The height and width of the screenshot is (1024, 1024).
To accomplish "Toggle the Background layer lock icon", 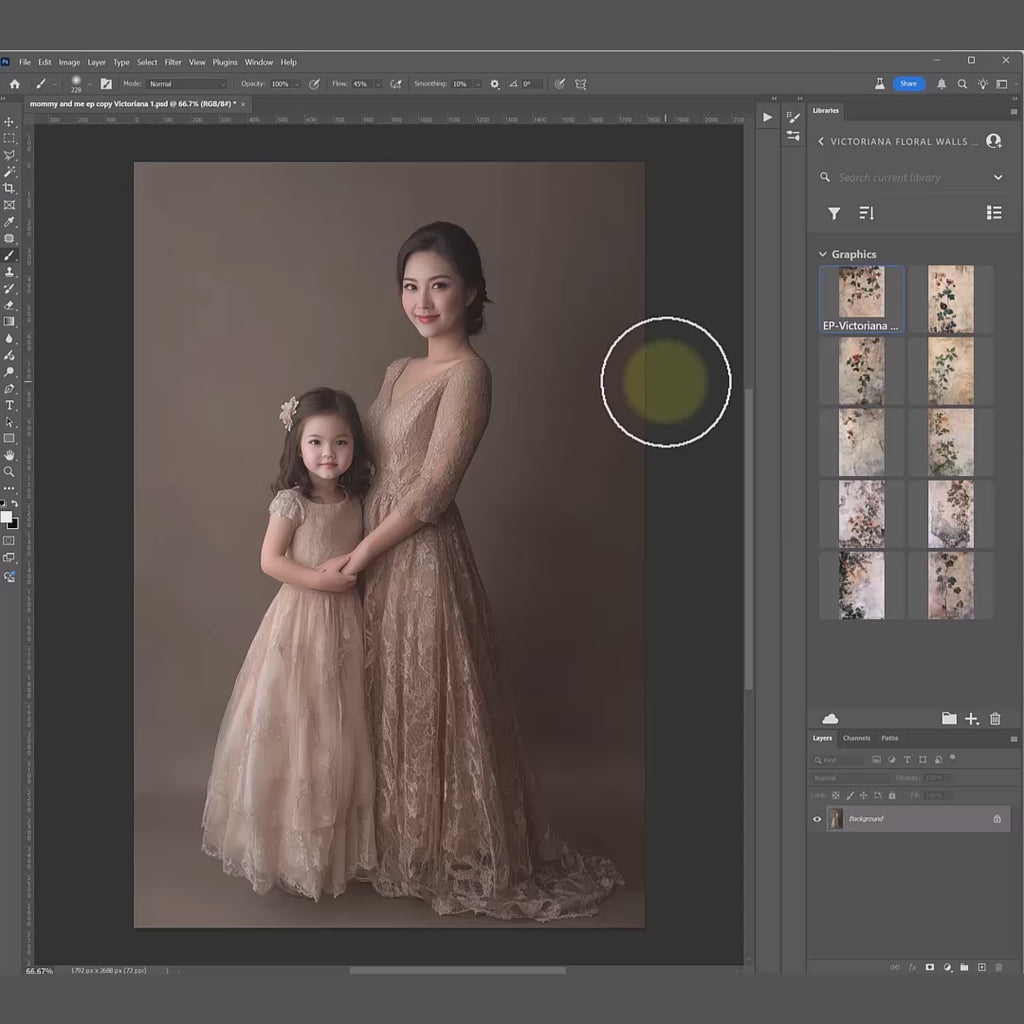I will (x=996, y=819).
